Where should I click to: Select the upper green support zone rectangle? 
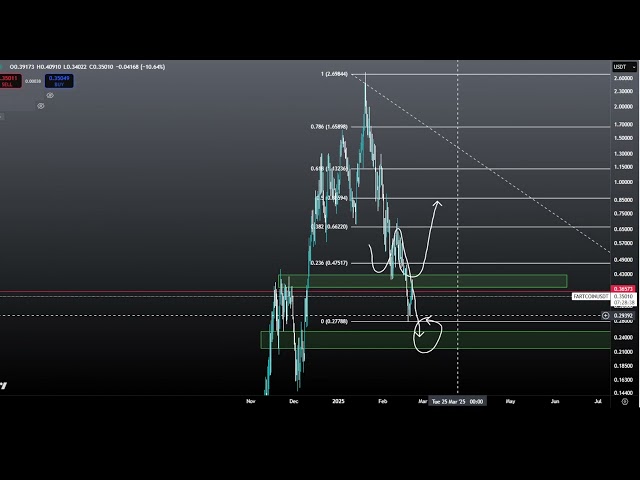coord(500,281)
